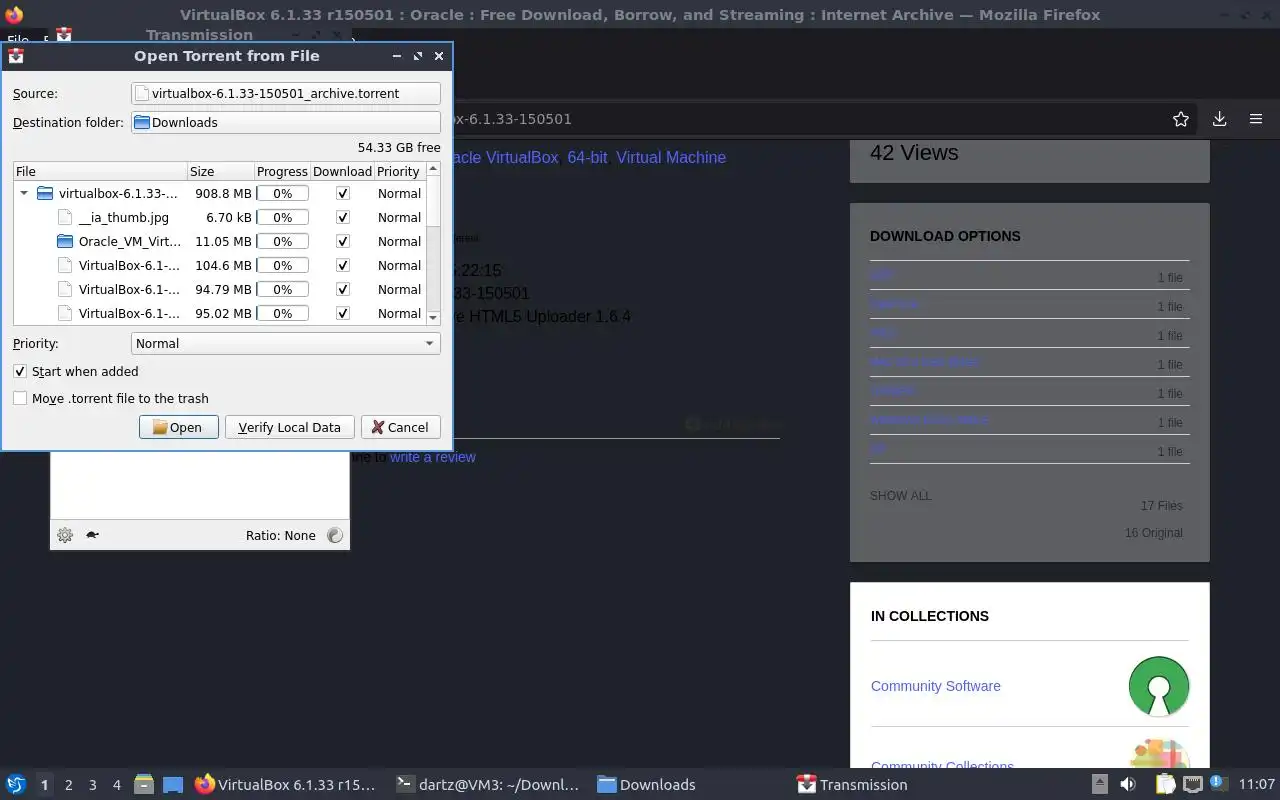The width and height of the screenshot is (1280, 800).
Task: Collapse the virtualbox-6.1.33 tree folder
Action: [24, 193]
